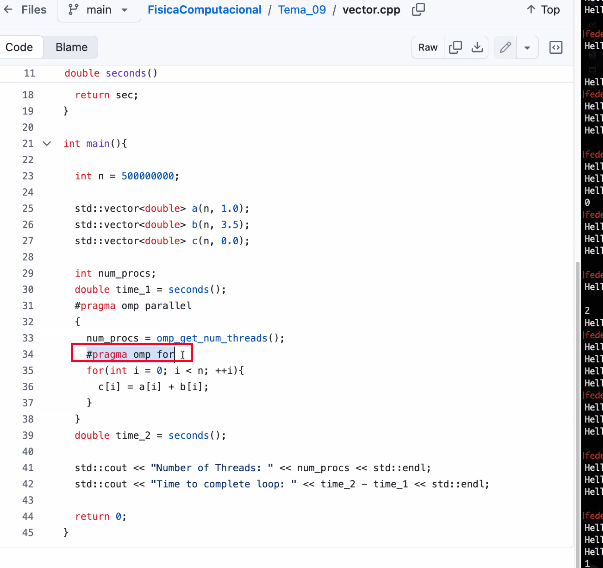Click the Files label in header

point(34,10)
